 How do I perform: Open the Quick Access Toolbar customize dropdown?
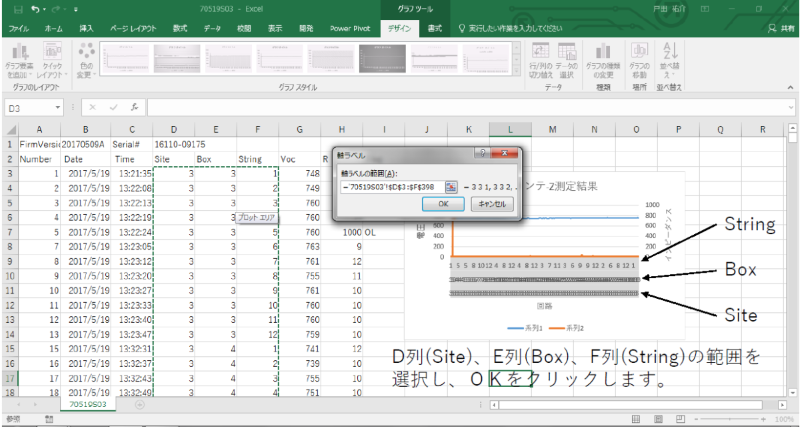click(74, 9)
